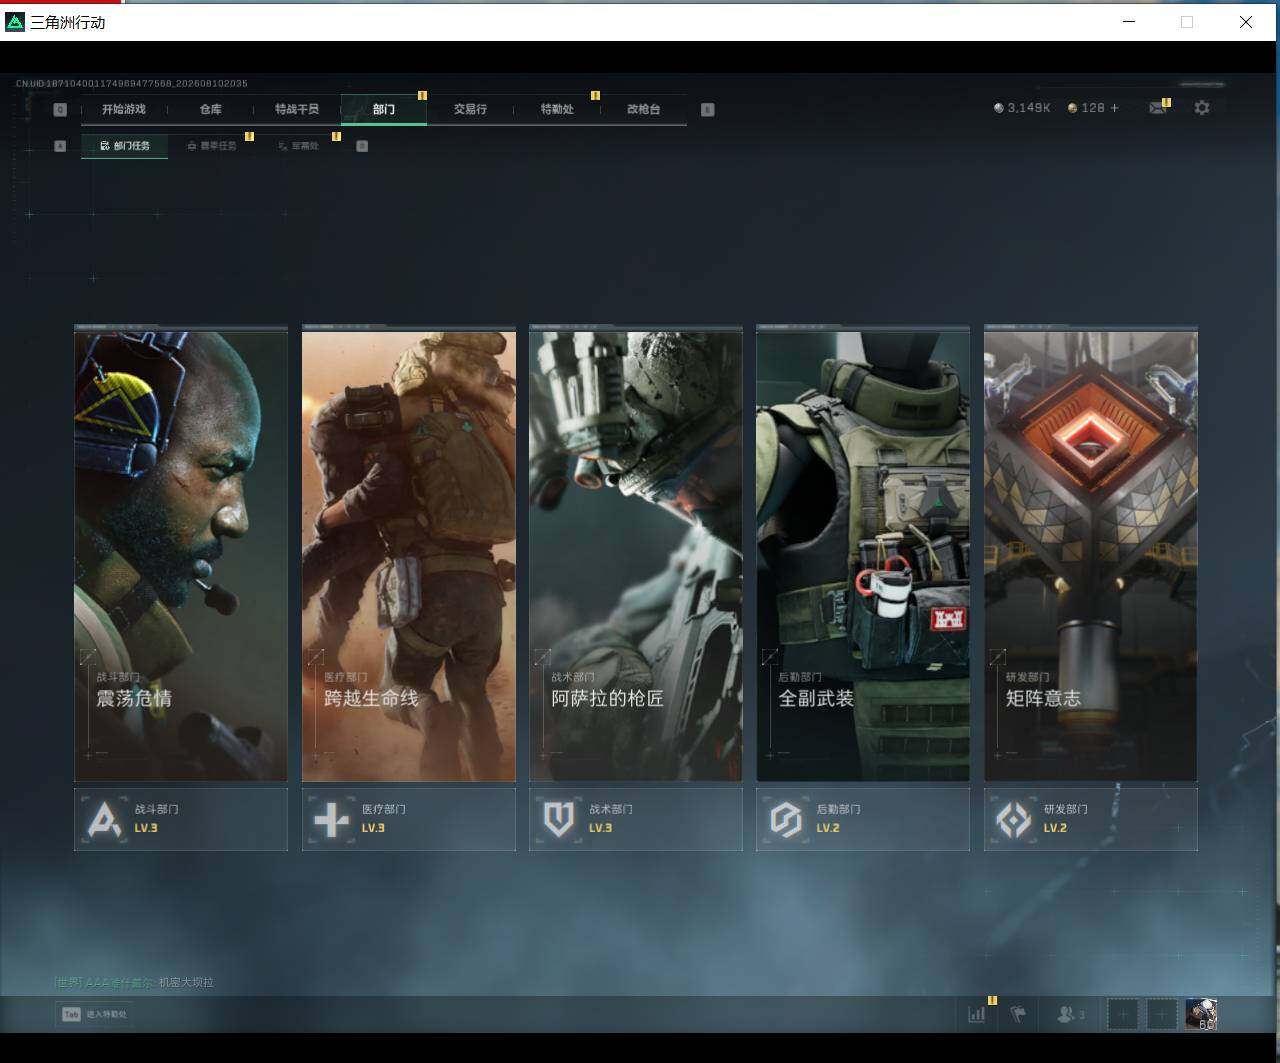Close the 三角洲行动 window
This screenshot has height=1063, width=1280.
(x=1246, y=21)
